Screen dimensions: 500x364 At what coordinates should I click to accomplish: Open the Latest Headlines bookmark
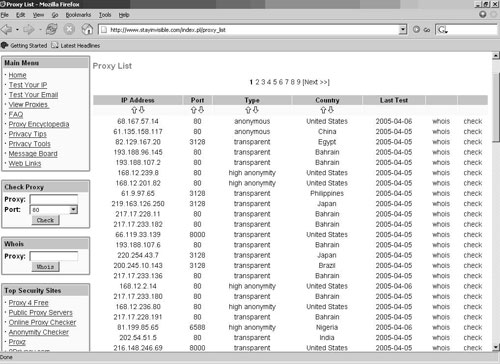76,45
